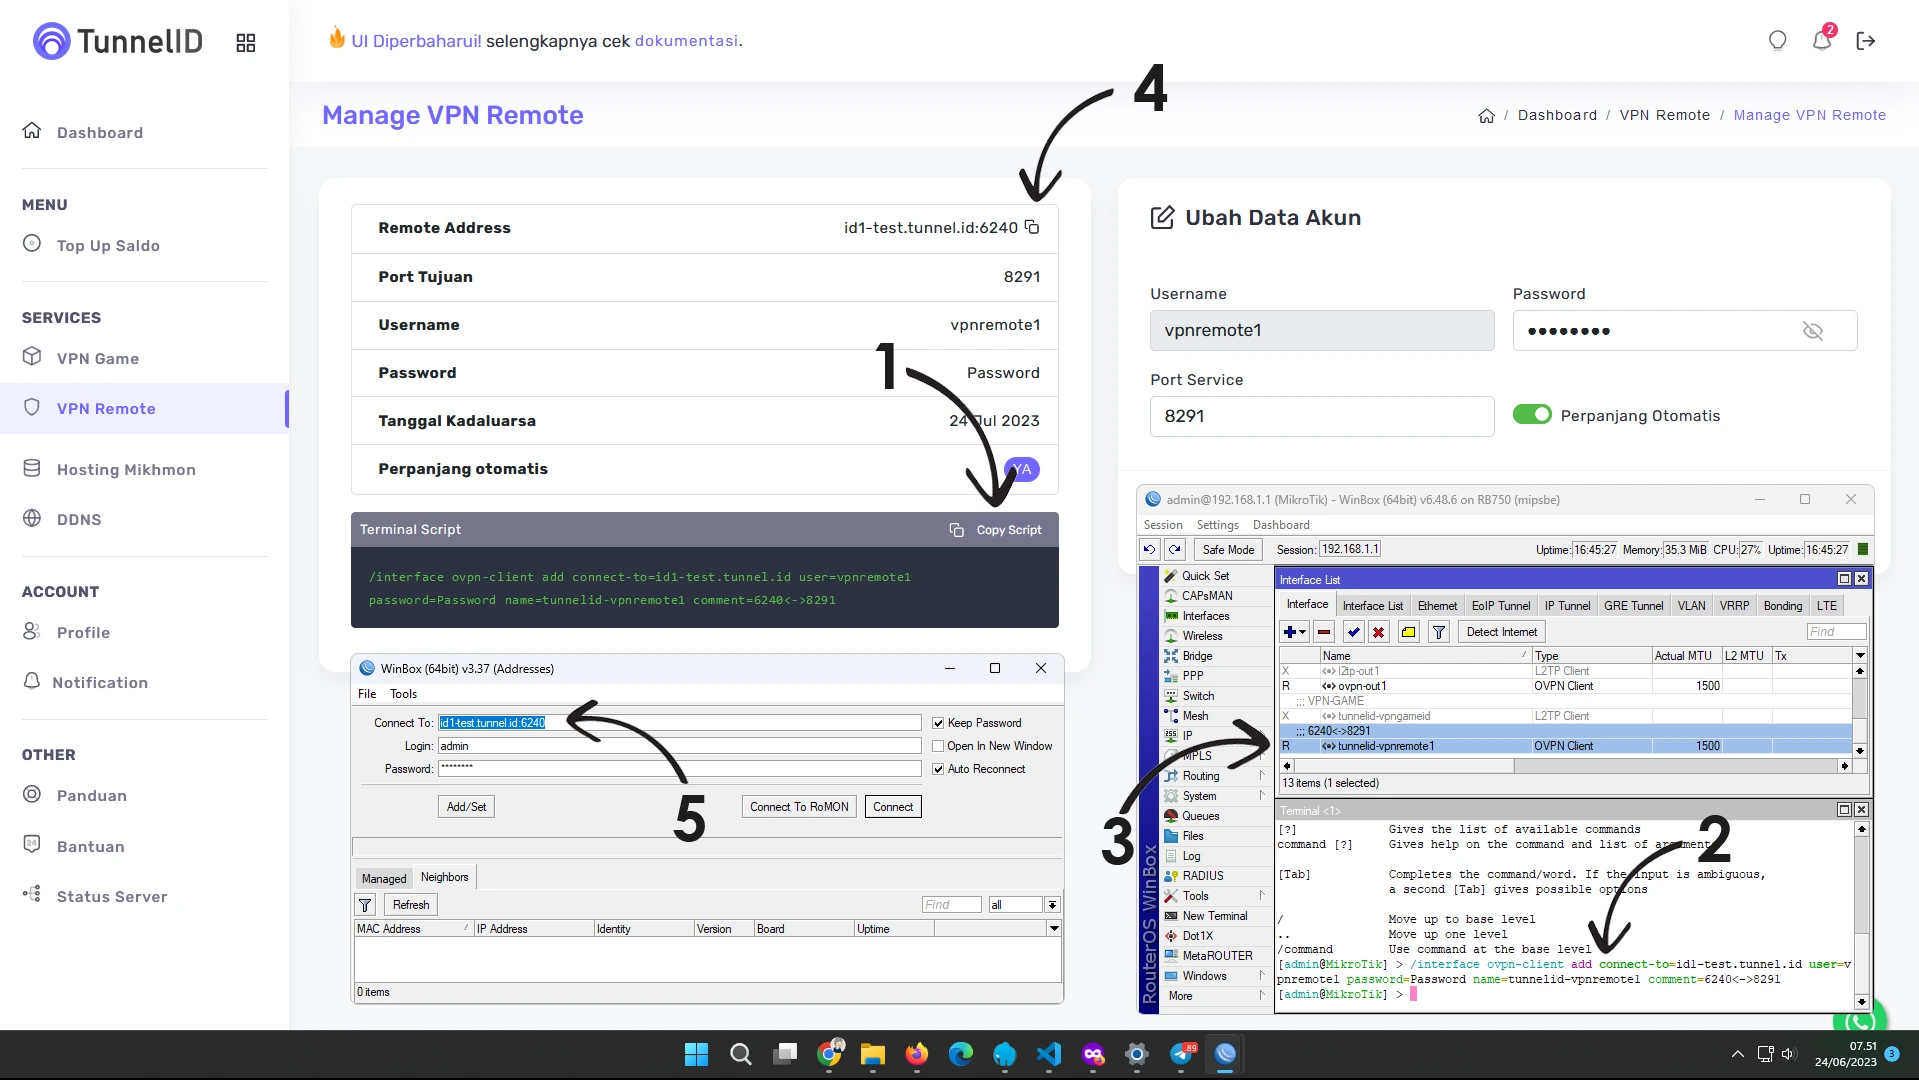
Task: Open the notifications bell with badge
Action: pos(1822,40)
